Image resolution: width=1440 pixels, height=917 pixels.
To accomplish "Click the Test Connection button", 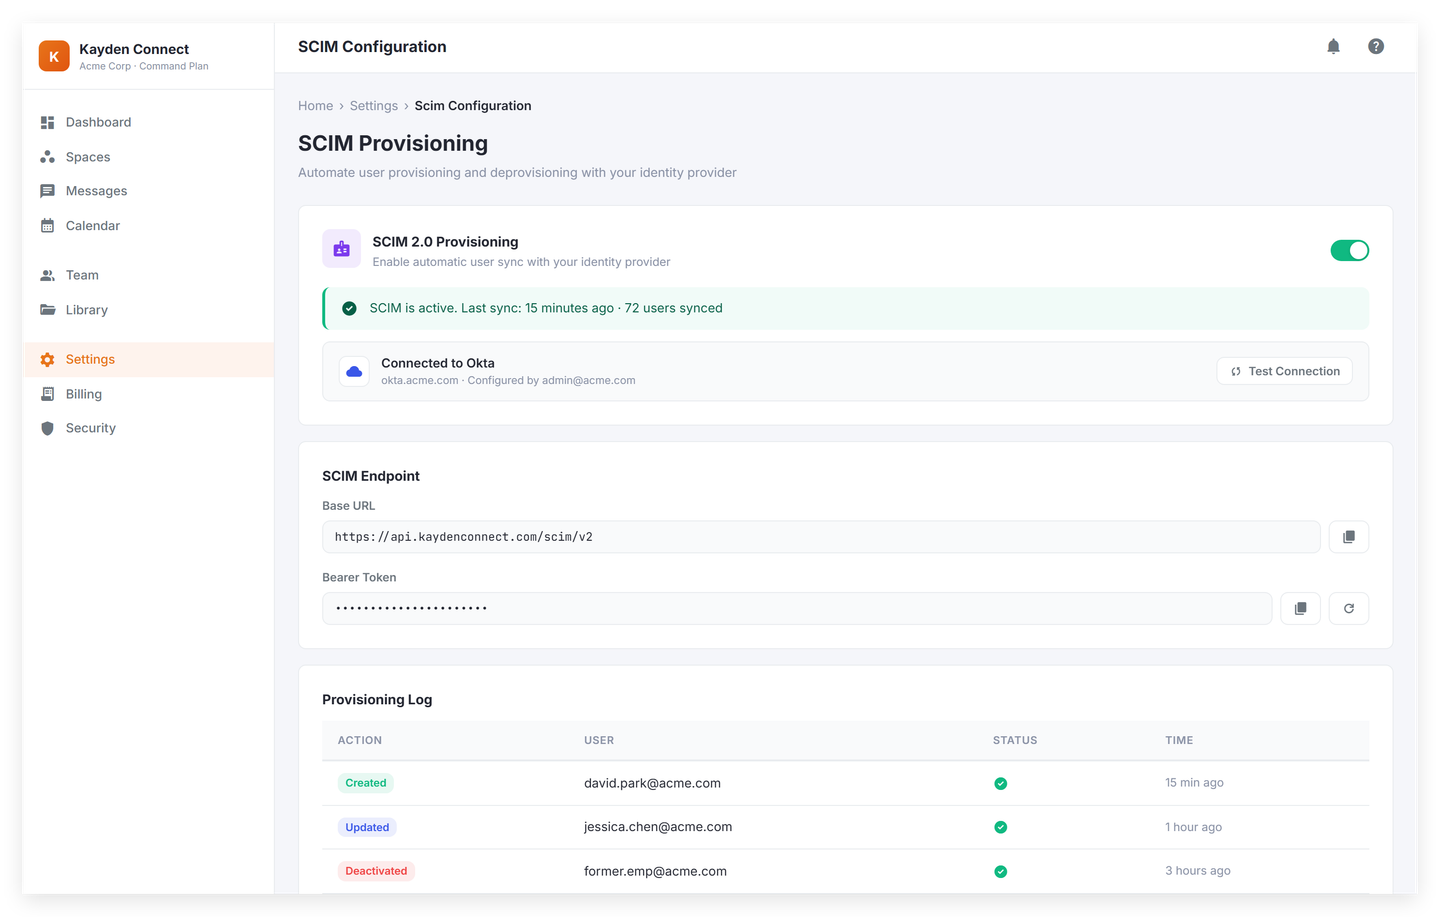I will coord(1284,371).
